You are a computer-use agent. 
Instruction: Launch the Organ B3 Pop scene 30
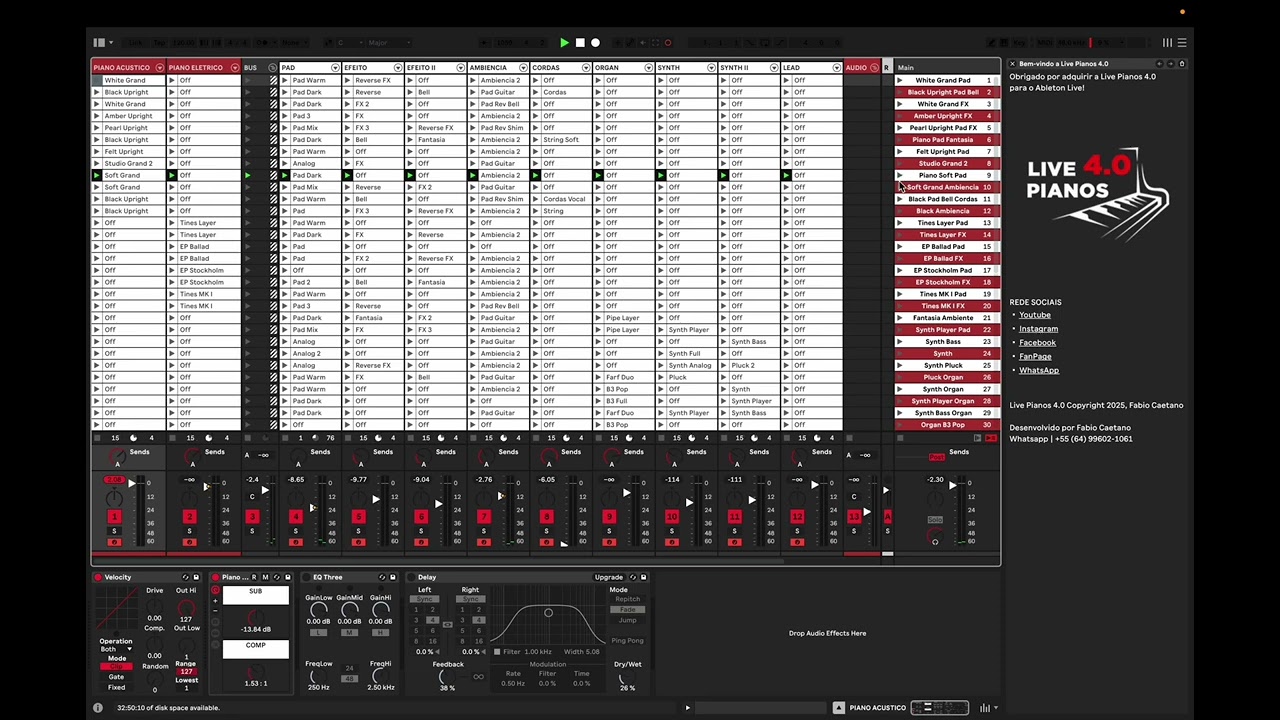[900, 425]
